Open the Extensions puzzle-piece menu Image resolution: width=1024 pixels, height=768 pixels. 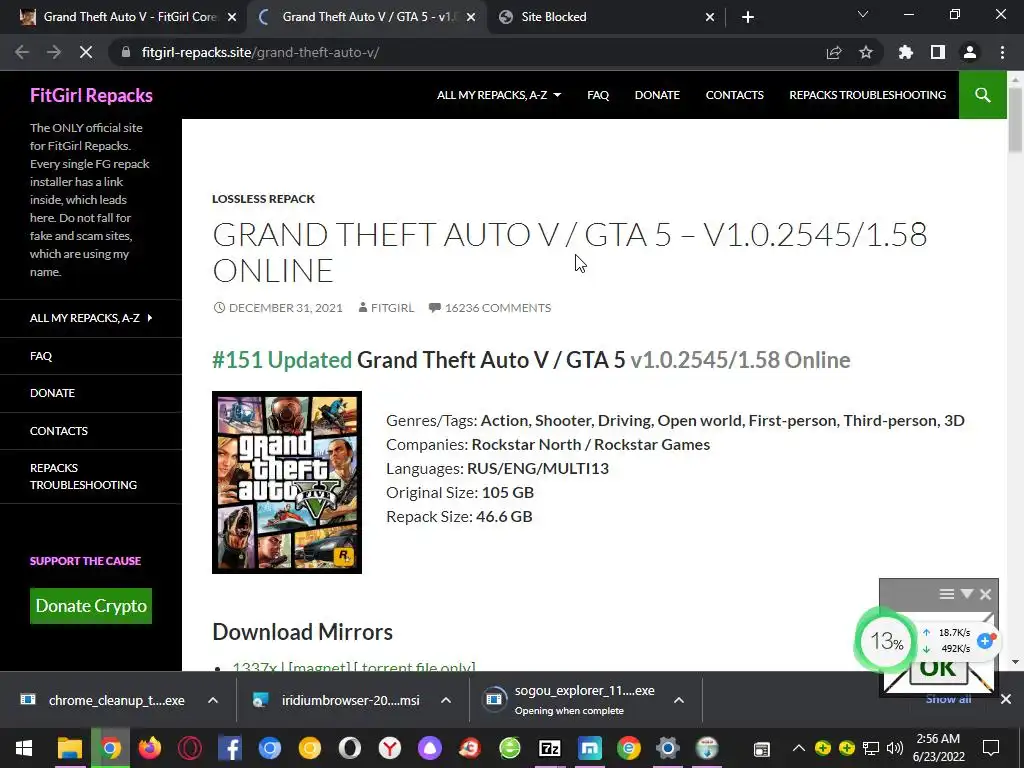[x=906, y=52]
